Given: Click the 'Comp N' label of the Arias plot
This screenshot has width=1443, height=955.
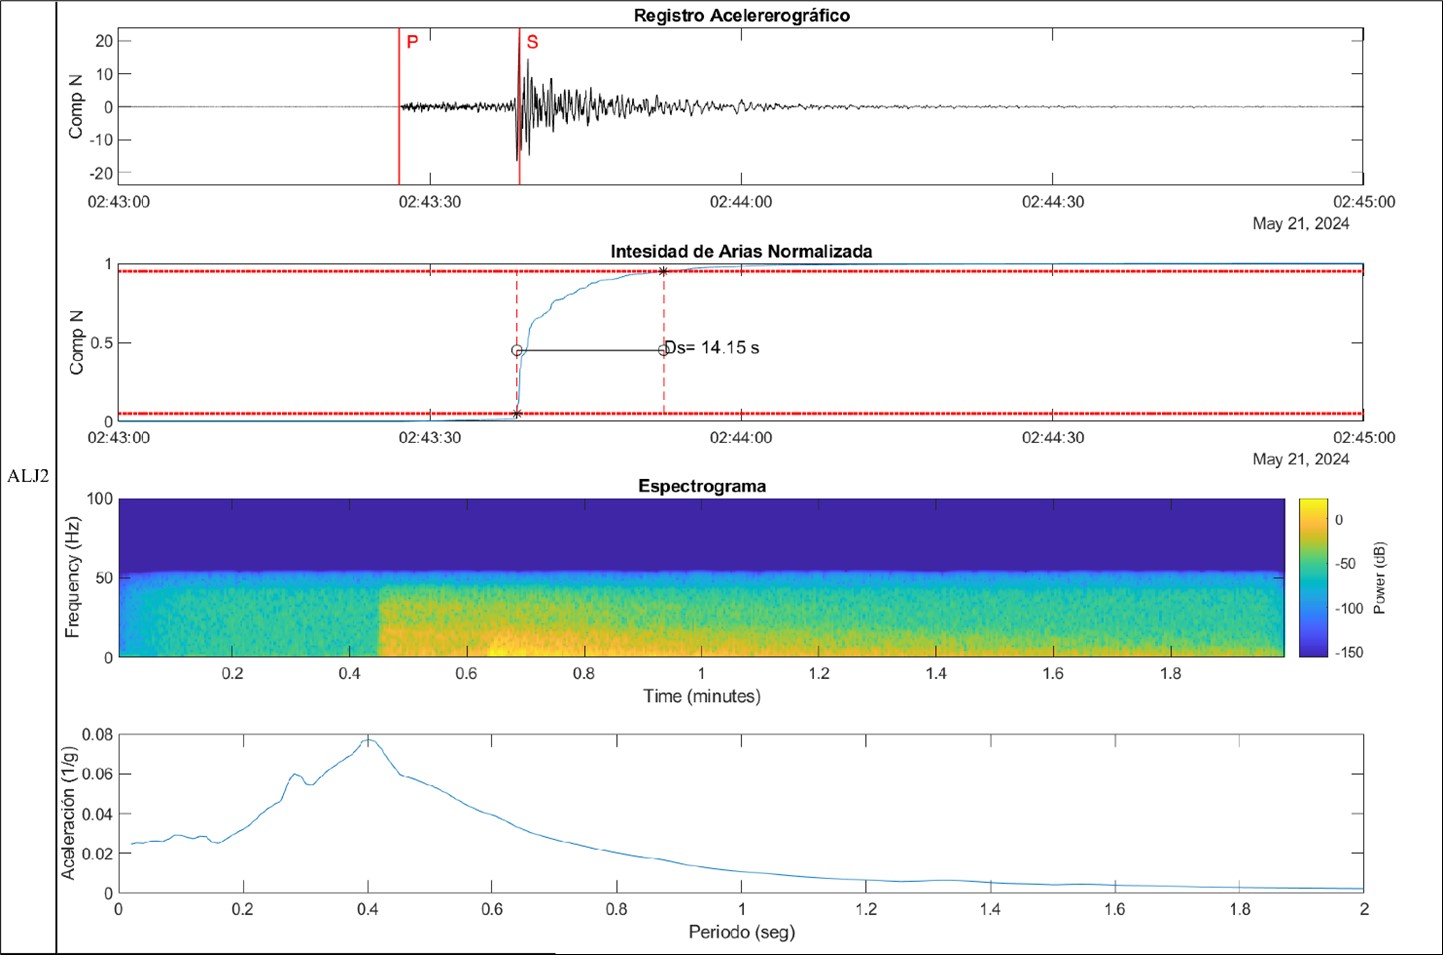Looking at the screenshot, I should pyautogui.click(x=76, y=343).
